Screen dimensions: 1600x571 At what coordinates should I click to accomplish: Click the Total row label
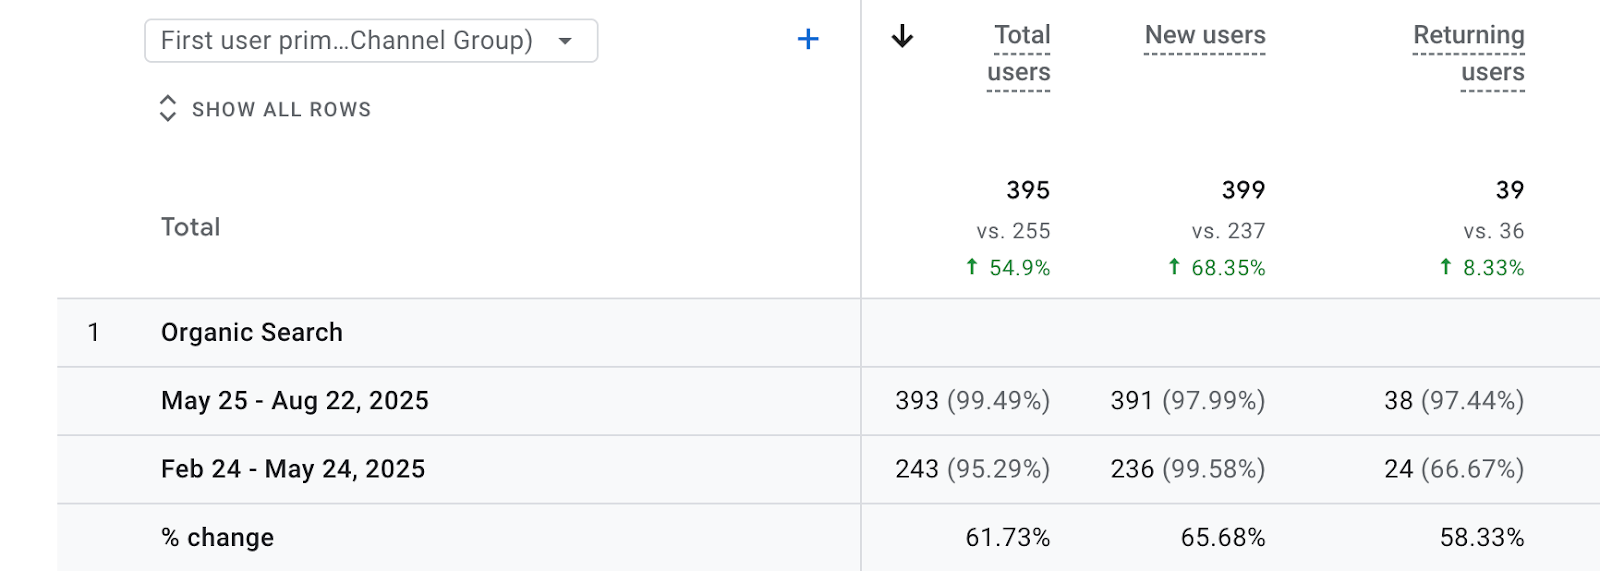coord(191,228)
